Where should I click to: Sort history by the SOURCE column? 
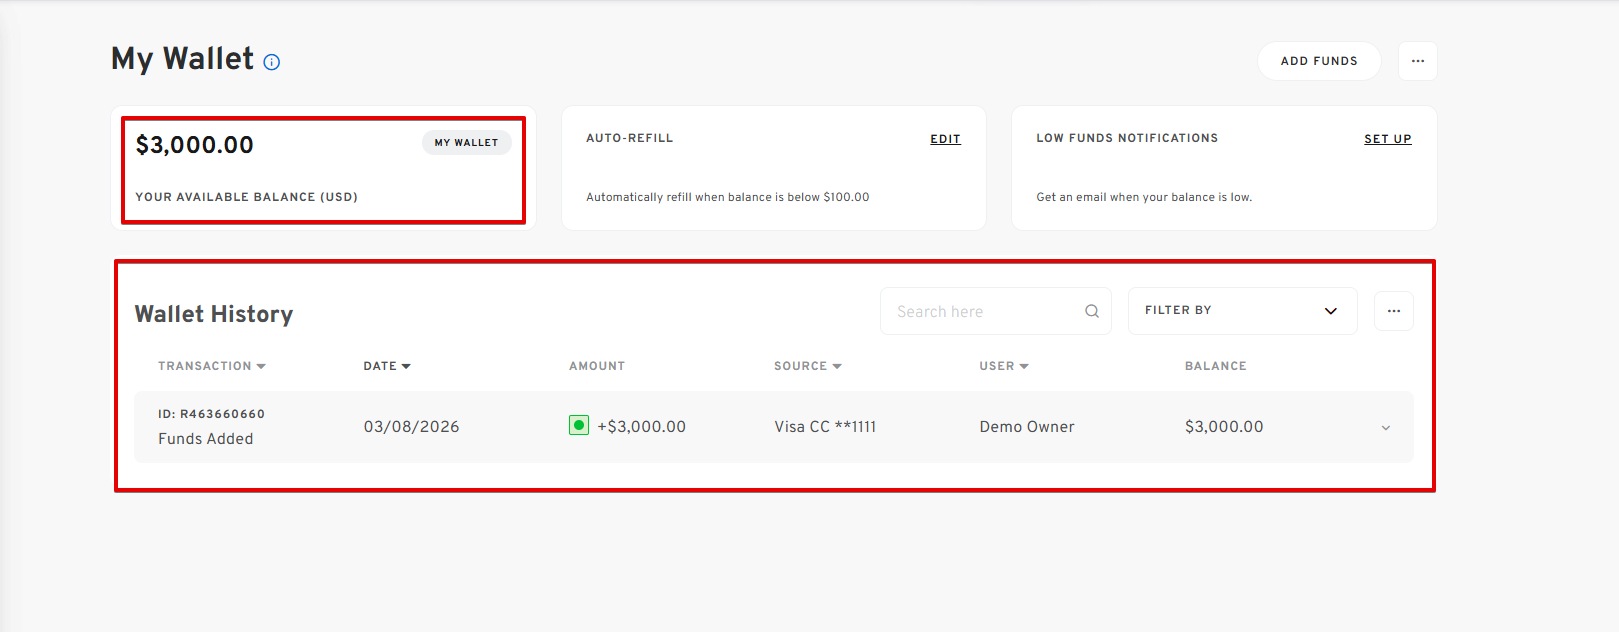(807, 366)
